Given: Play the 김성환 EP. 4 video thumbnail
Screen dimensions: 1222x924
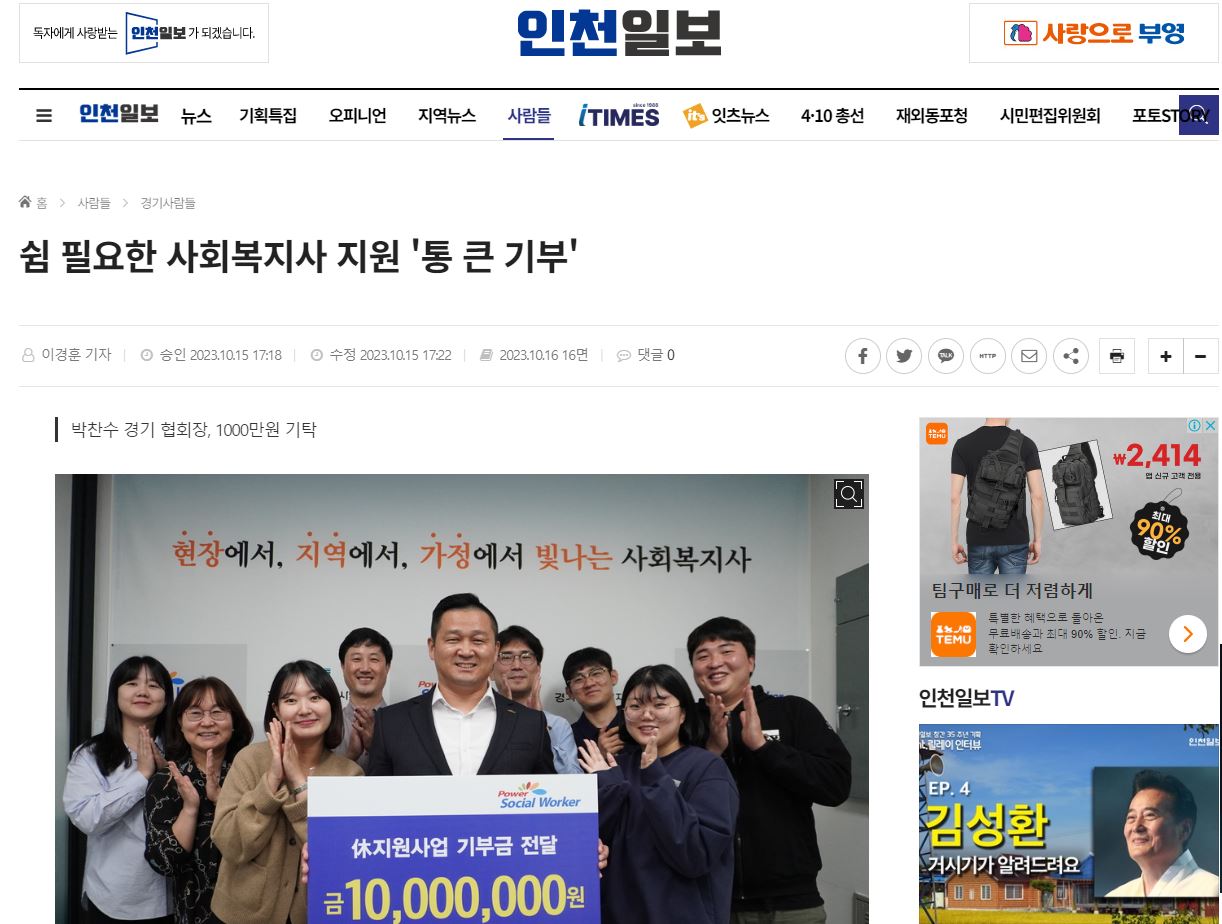Looking at the screenshot, I should [1068, 823].
